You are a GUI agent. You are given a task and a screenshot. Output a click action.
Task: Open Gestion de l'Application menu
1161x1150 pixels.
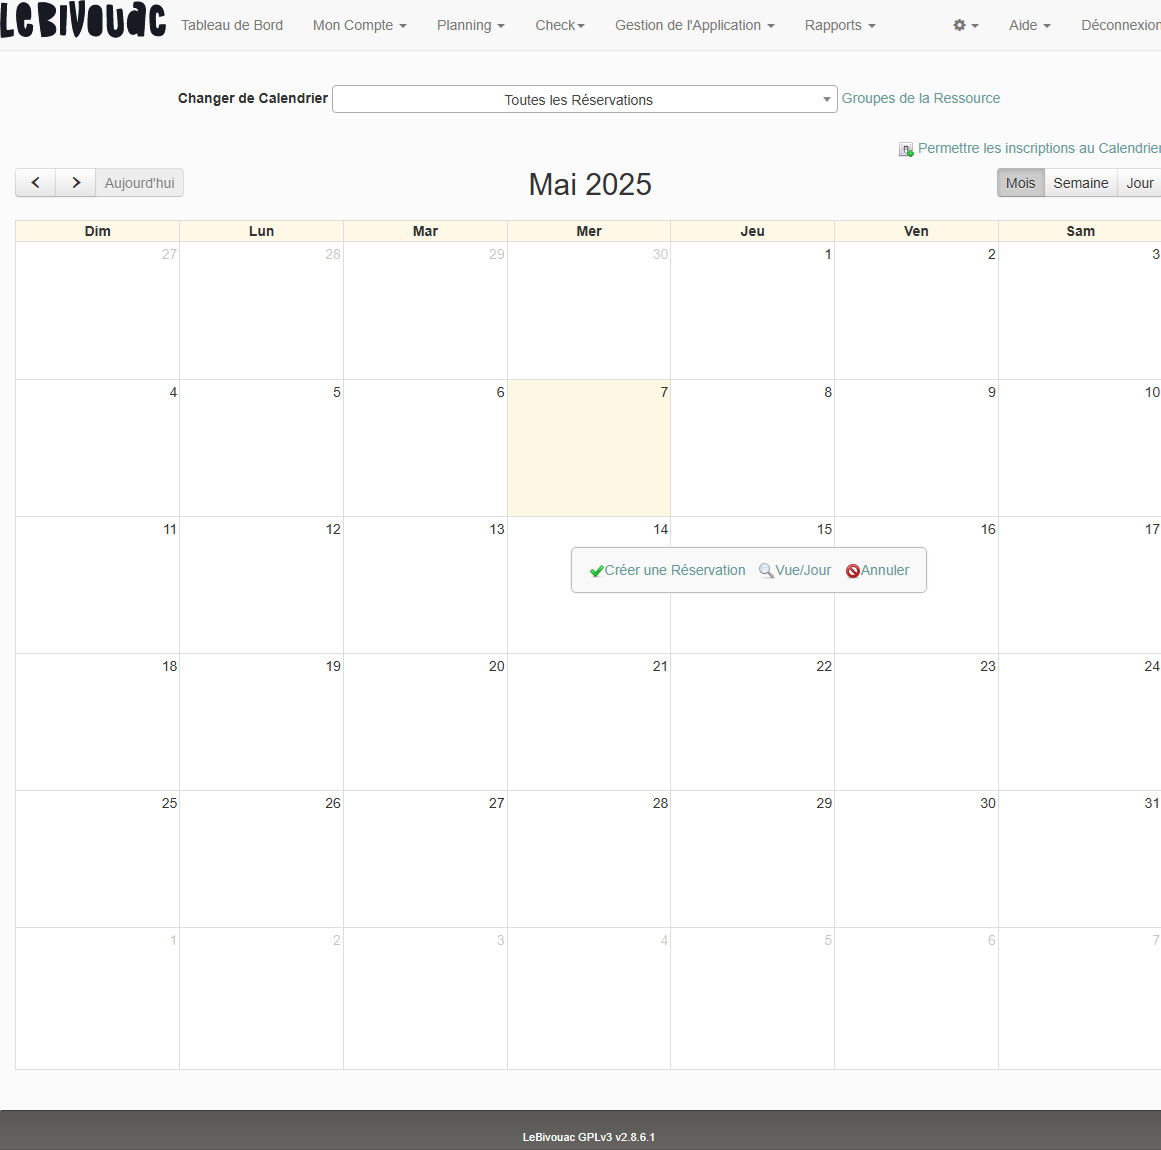point(694,25)
